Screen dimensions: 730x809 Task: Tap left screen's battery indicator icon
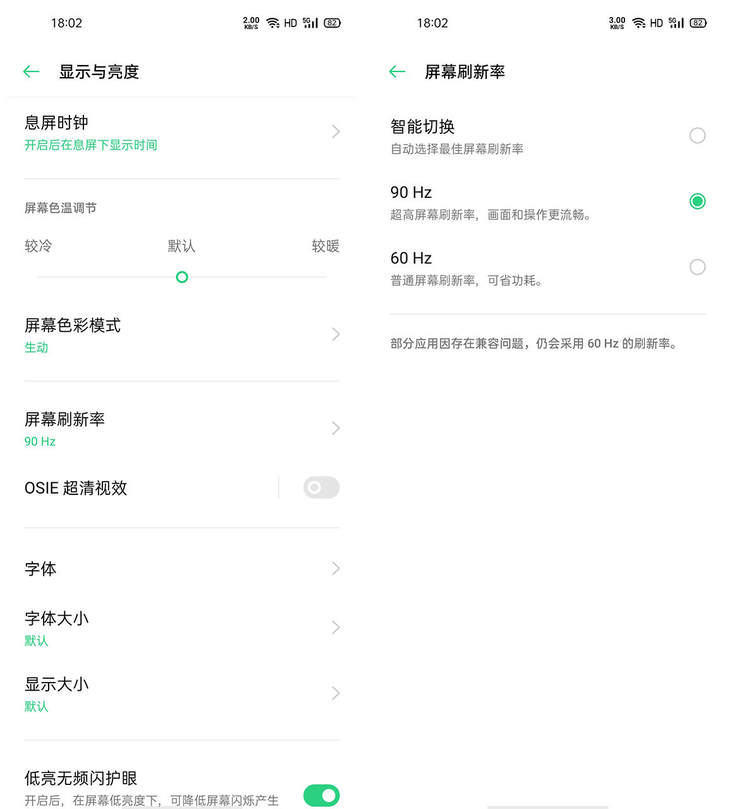point(332,22)
